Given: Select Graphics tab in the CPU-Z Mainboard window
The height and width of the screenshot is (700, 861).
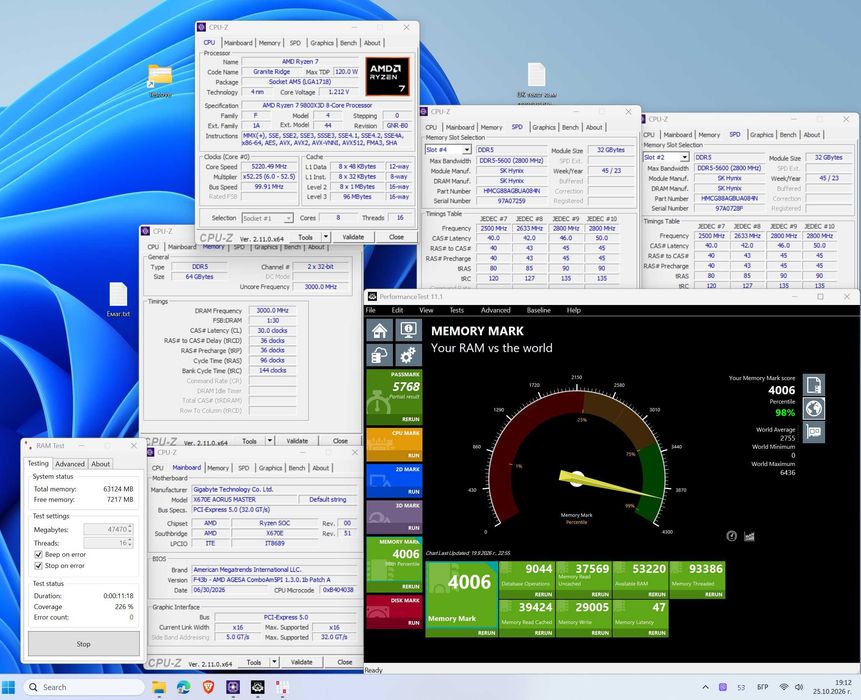Looking at the screenshot, I should click(x=270, y=468).
